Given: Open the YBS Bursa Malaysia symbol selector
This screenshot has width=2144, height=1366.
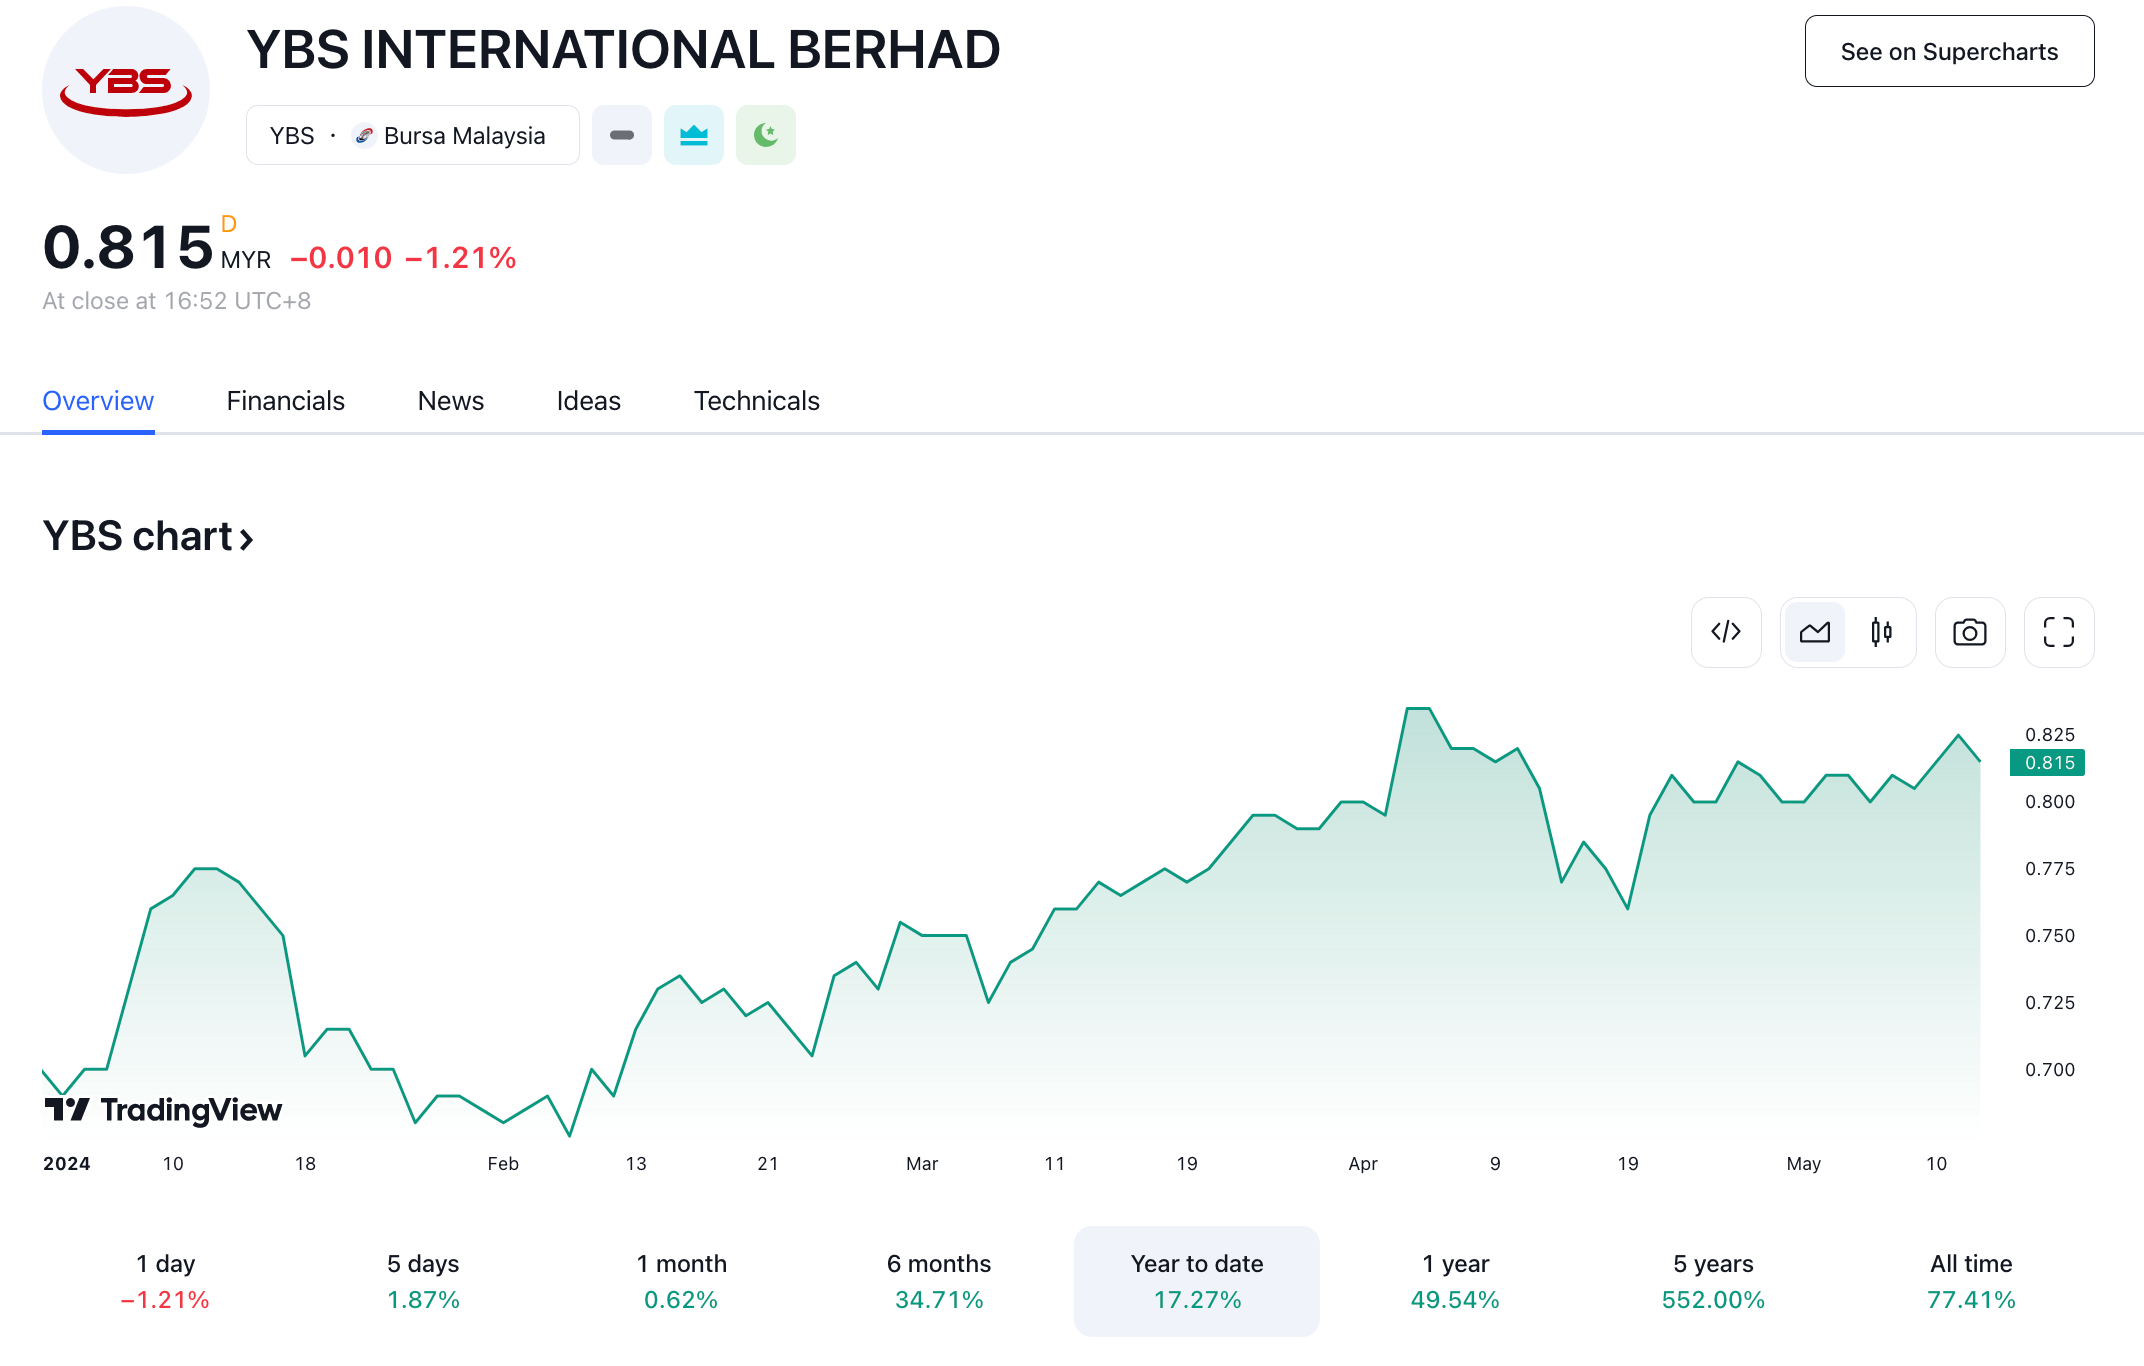Looking at the screenshot, I should (412, 135).
